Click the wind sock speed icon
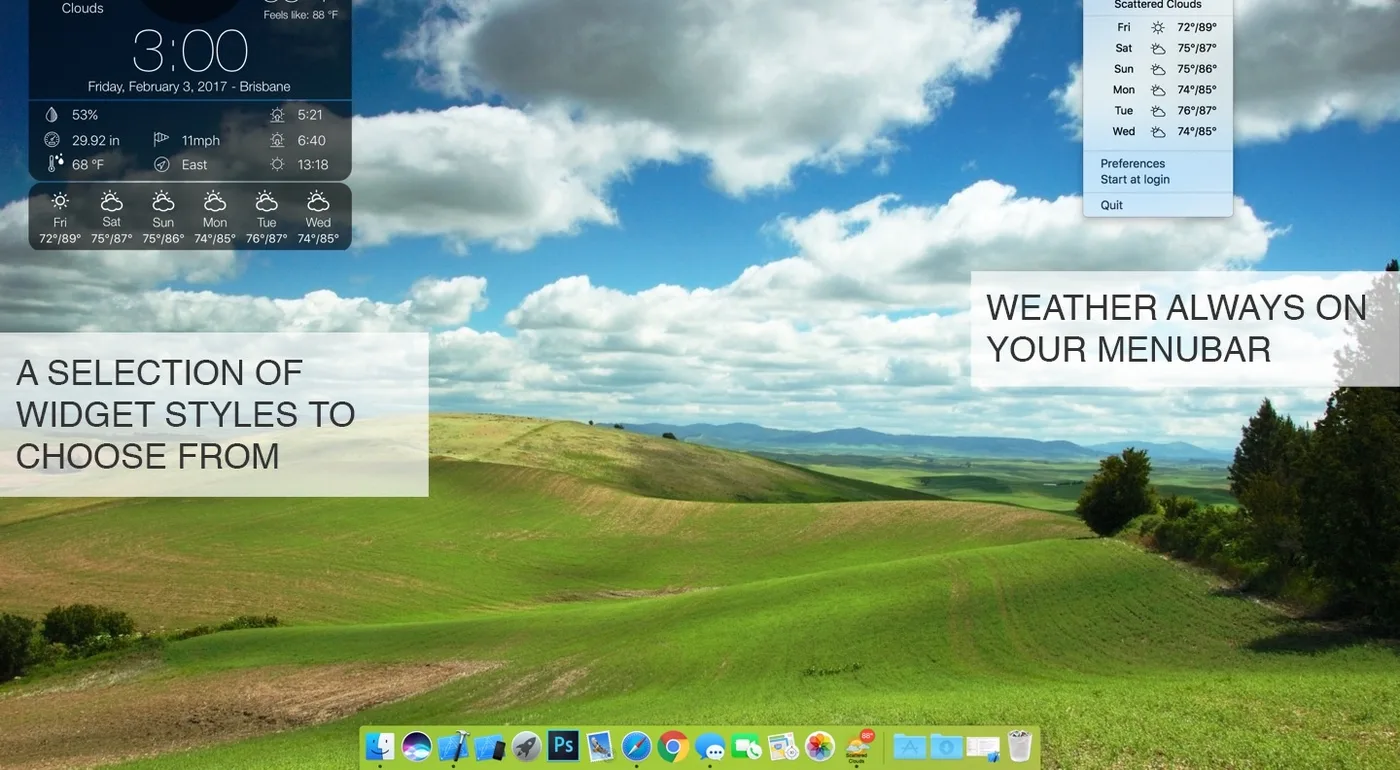 162,140
